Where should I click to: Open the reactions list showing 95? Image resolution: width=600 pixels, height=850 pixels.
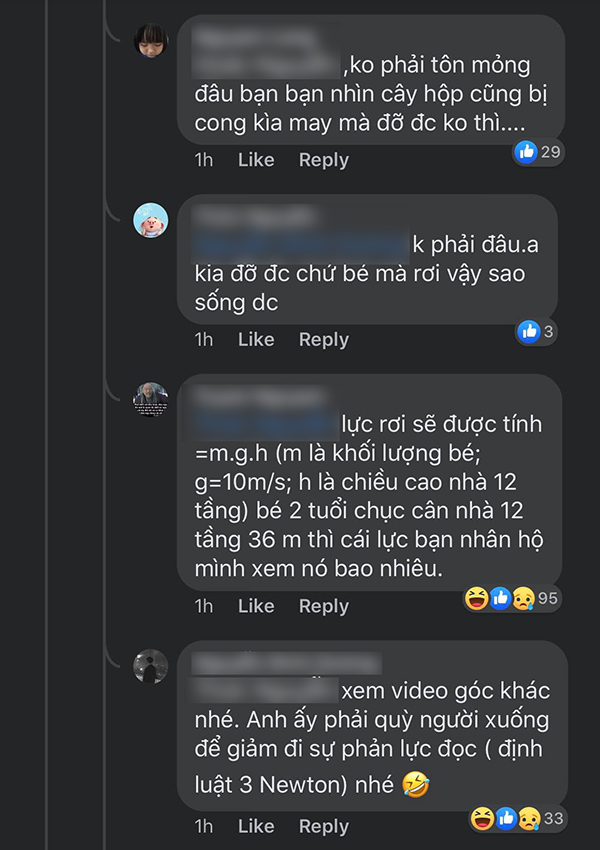pos(546,595)
